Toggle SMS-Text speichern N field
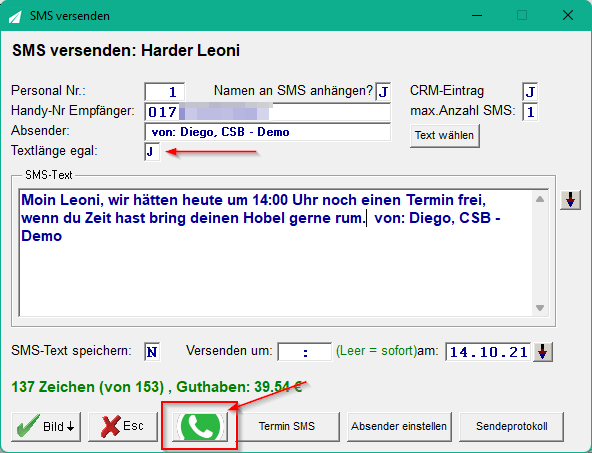The width and height of the screenshot is (592, 453). (152, 352)
